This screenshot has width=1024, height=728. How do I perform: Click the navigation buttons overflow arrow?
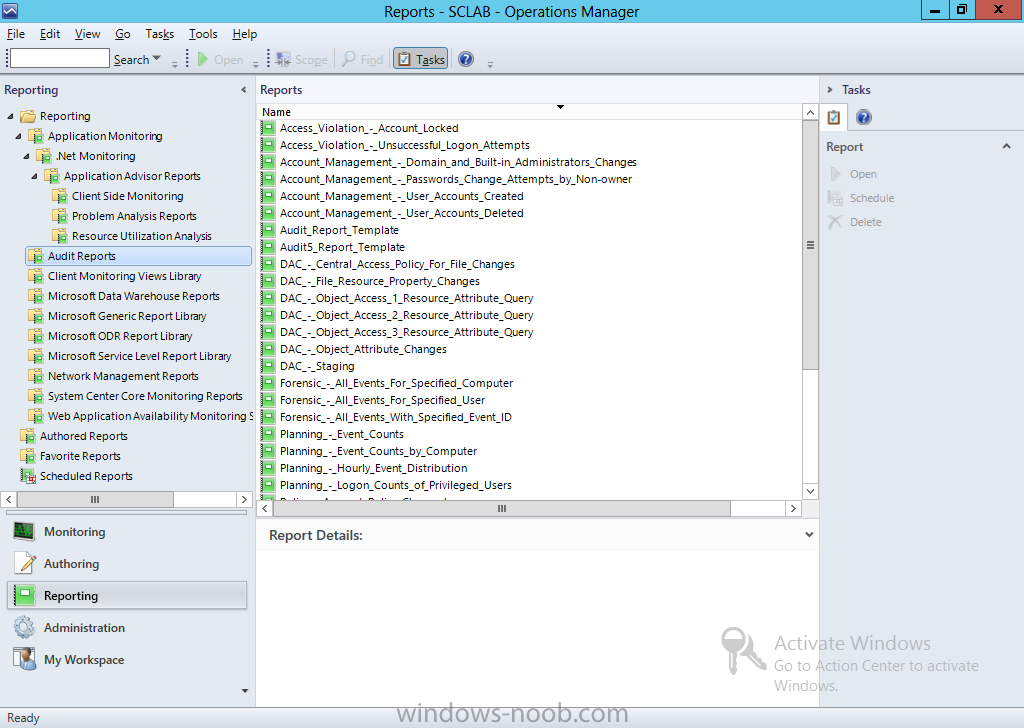click(245, 691)
